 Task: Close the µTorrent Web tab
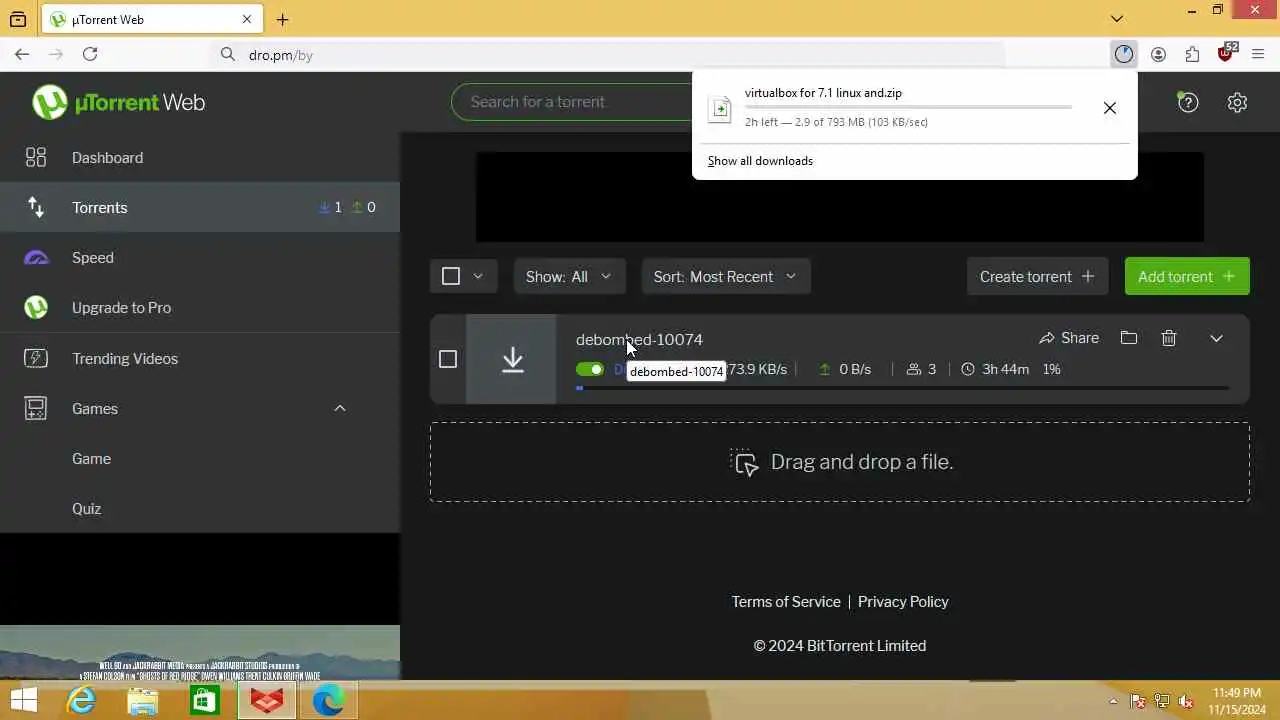247,19
